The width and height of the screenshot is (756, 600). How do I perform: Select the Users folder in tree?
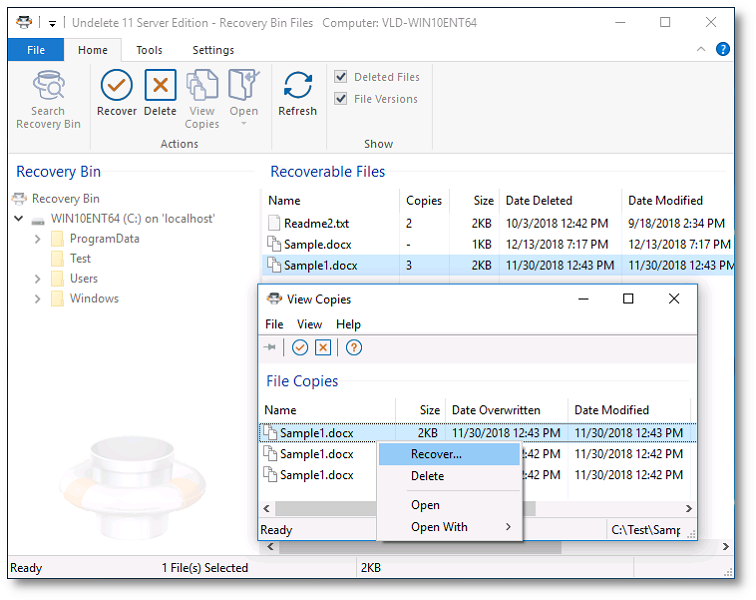point(83,279)
